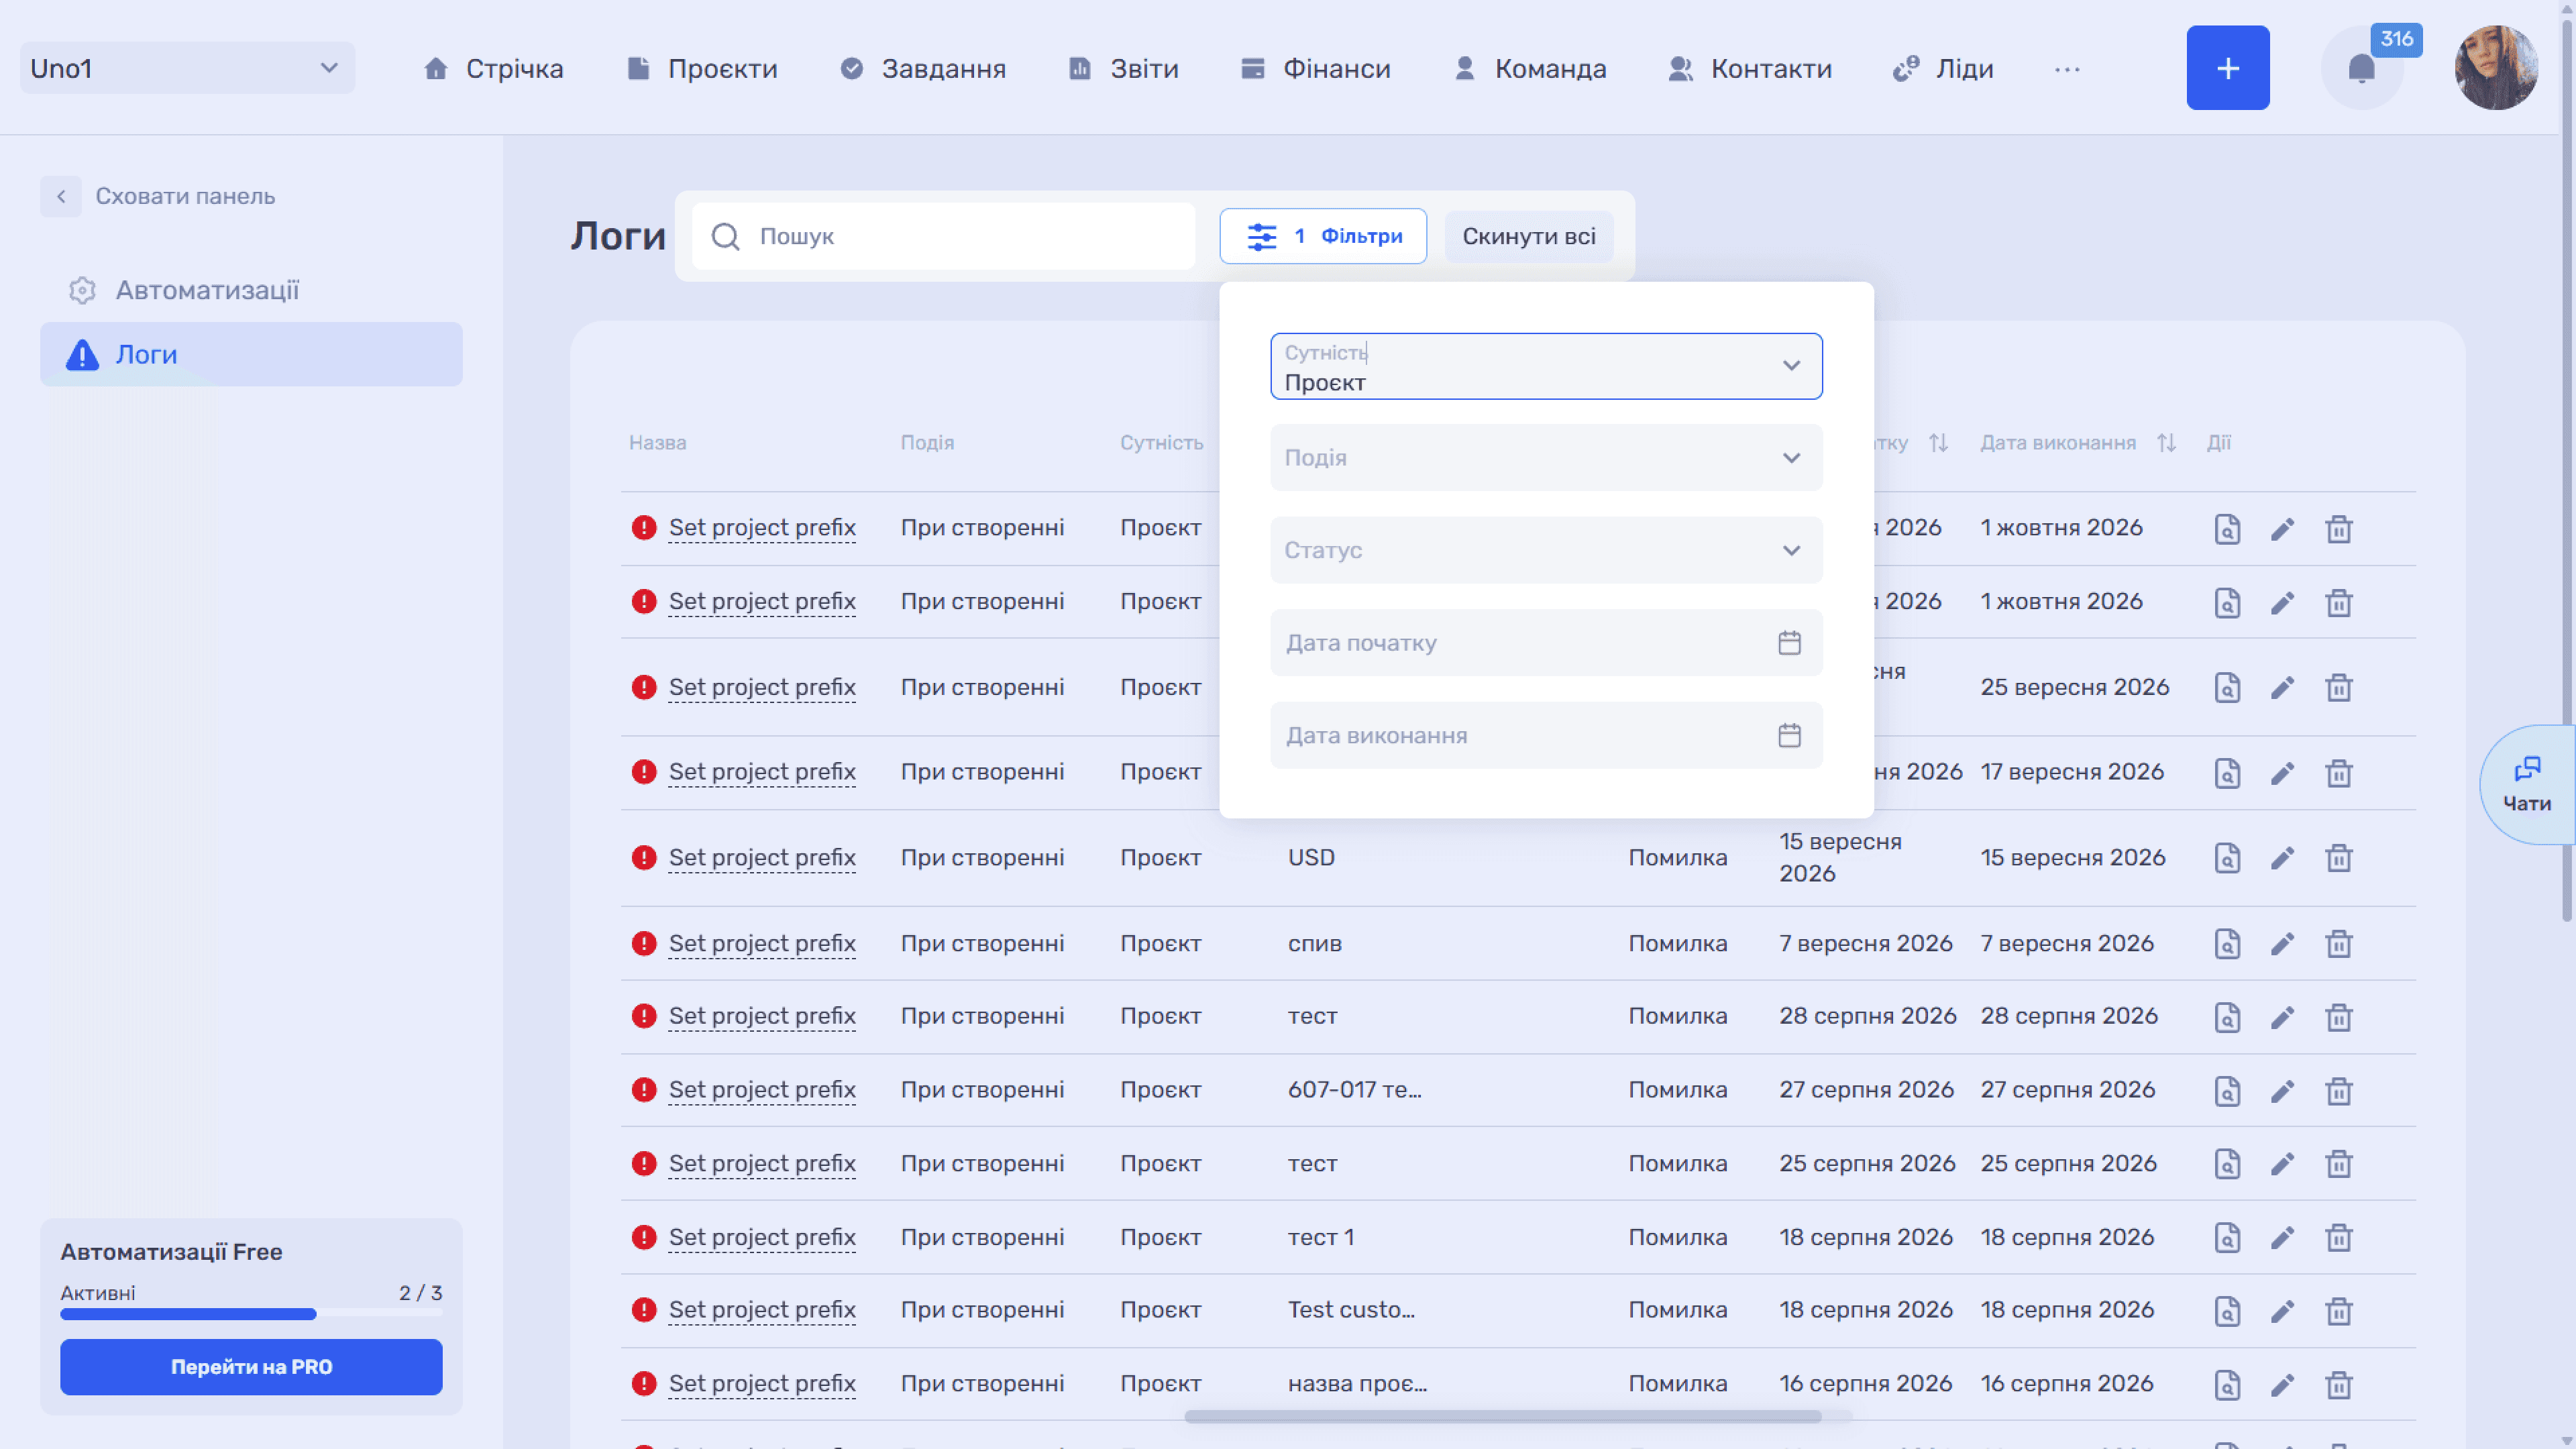Open Контакти in the top navigation
Image resolution: width=2576 pixels, height=1449 pixels.
(1750, 69)
